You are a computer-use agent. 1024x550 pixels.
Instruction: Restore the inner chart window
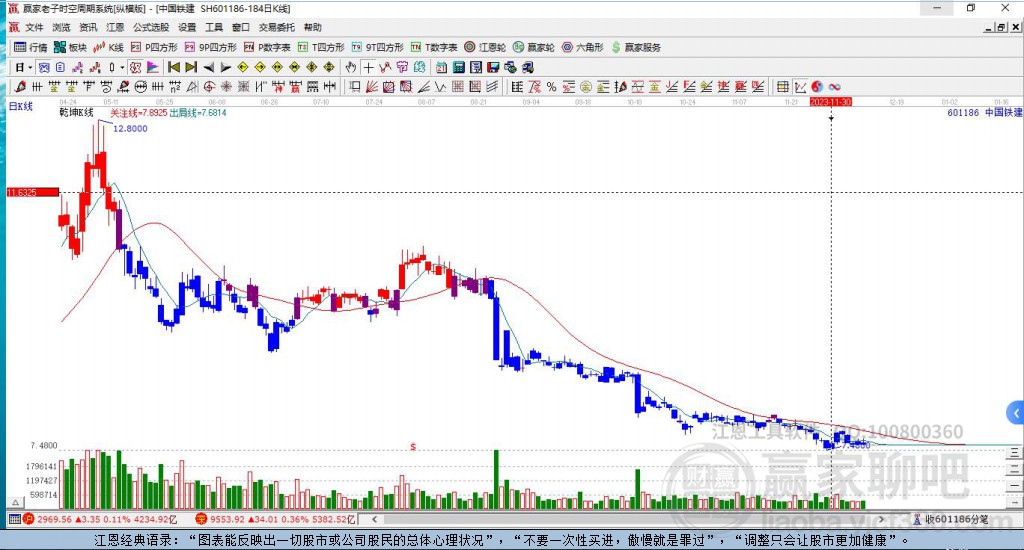tap(1000, 27)
